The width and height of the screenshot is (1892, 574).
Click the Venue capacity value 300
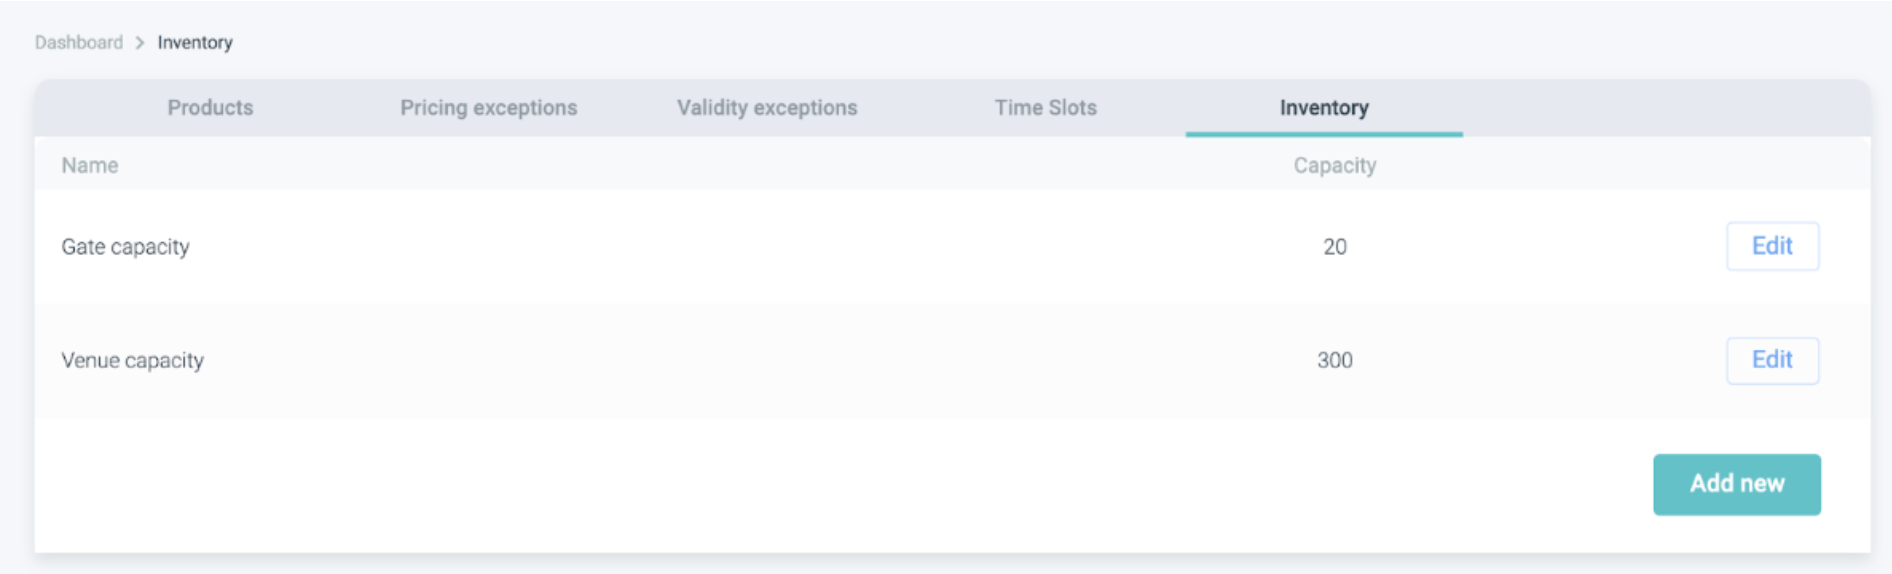click(1334, 361)
